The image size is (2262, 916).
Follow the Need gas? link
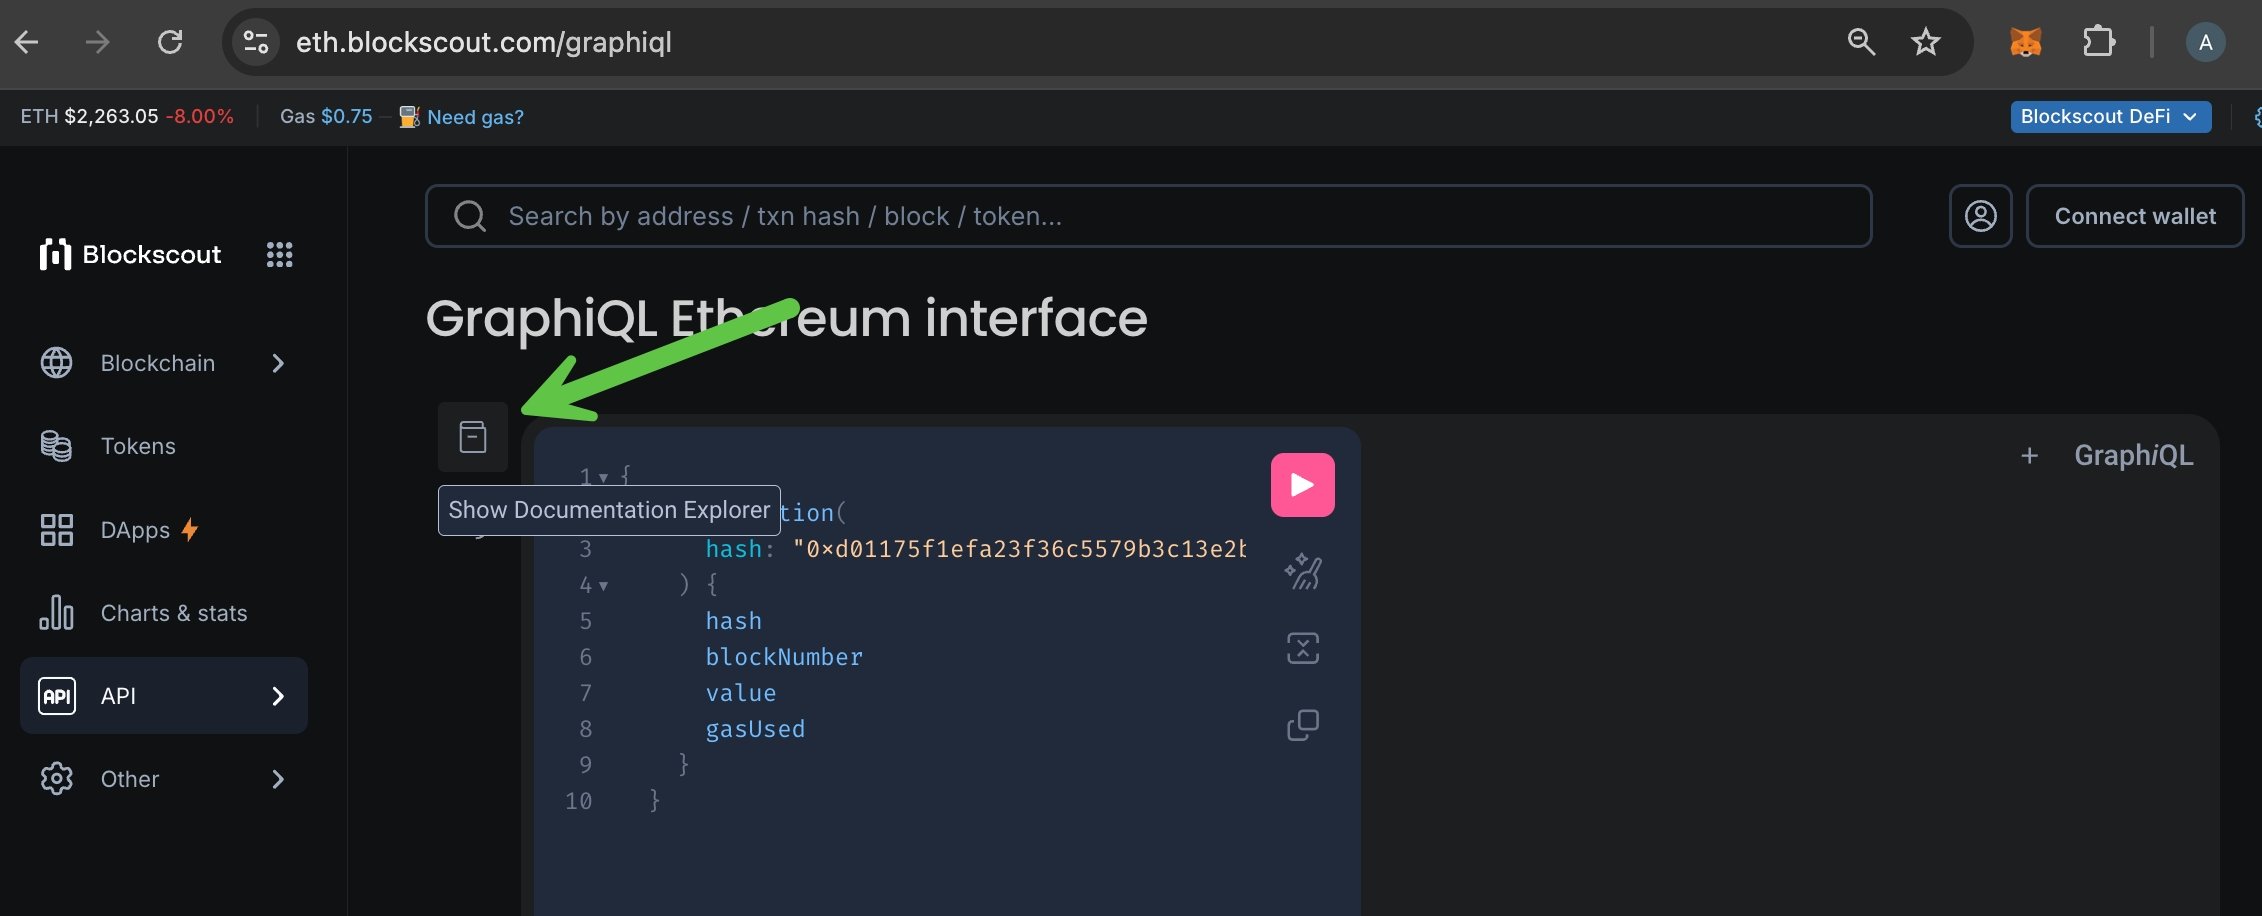[475, 117]
